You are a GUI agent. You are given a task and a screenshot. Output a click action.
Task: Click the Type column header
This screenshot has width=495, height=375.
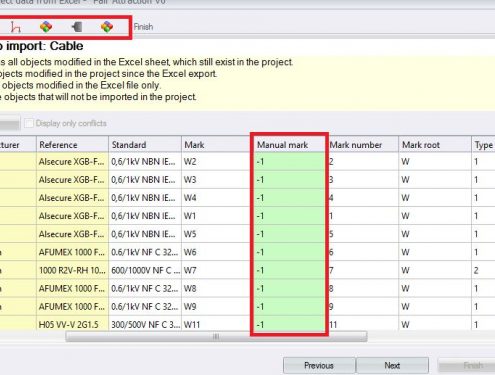[483, 145]
